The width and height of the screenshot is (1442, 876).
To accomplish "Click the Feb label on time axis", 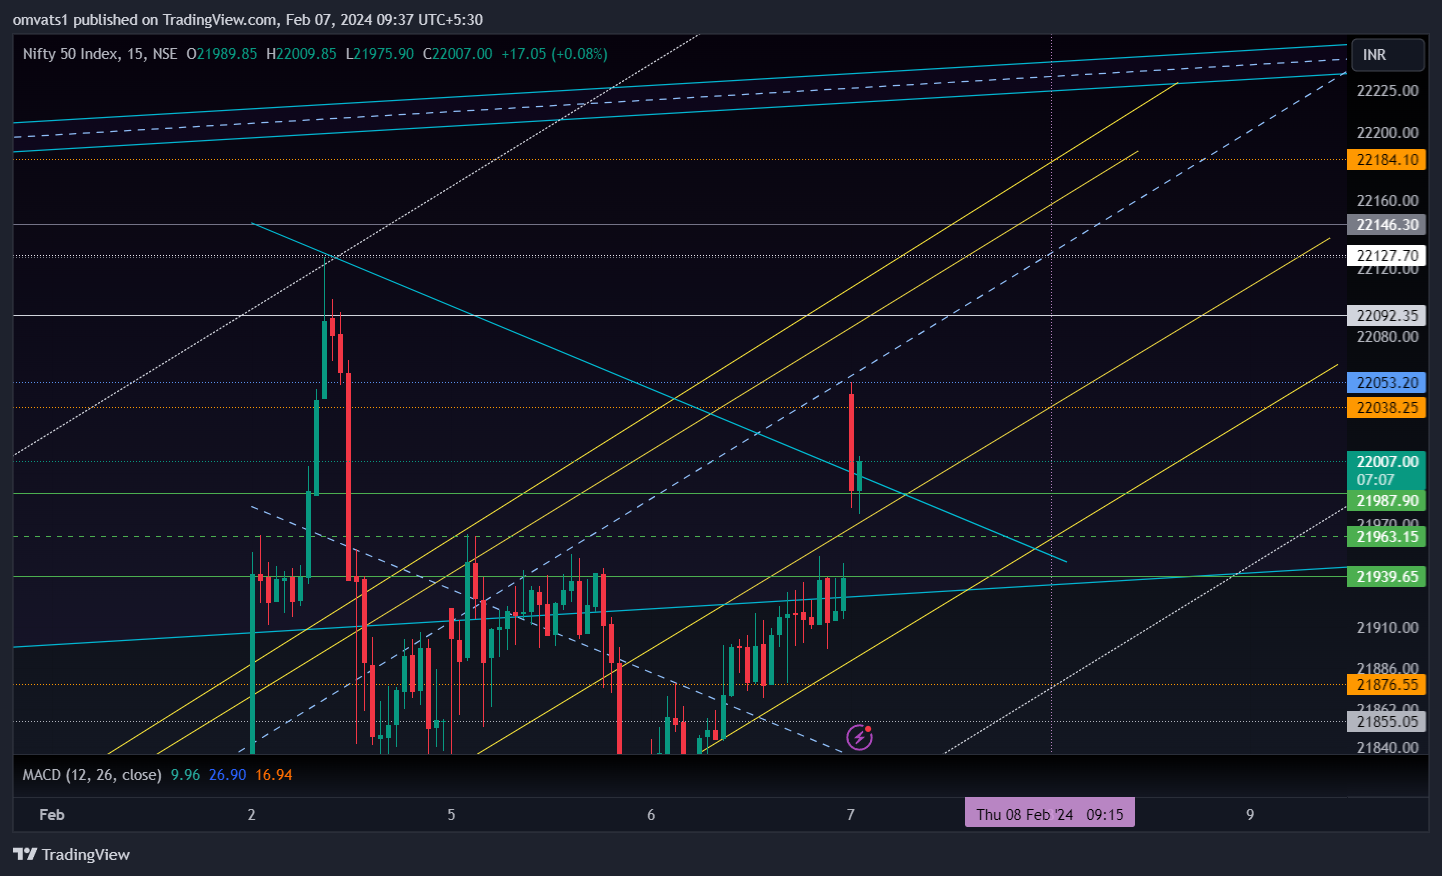I will point(52,815).
